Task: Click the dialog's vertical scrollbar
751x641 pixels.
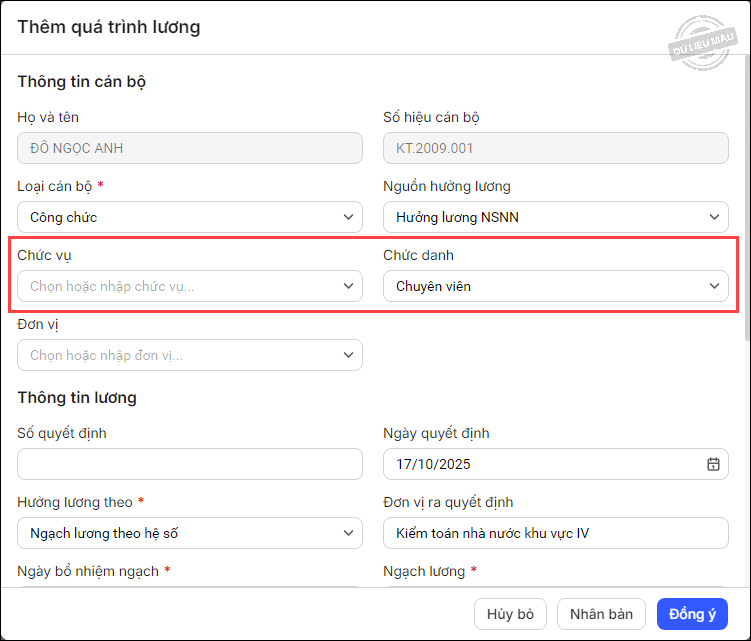Action: point(746,200)
